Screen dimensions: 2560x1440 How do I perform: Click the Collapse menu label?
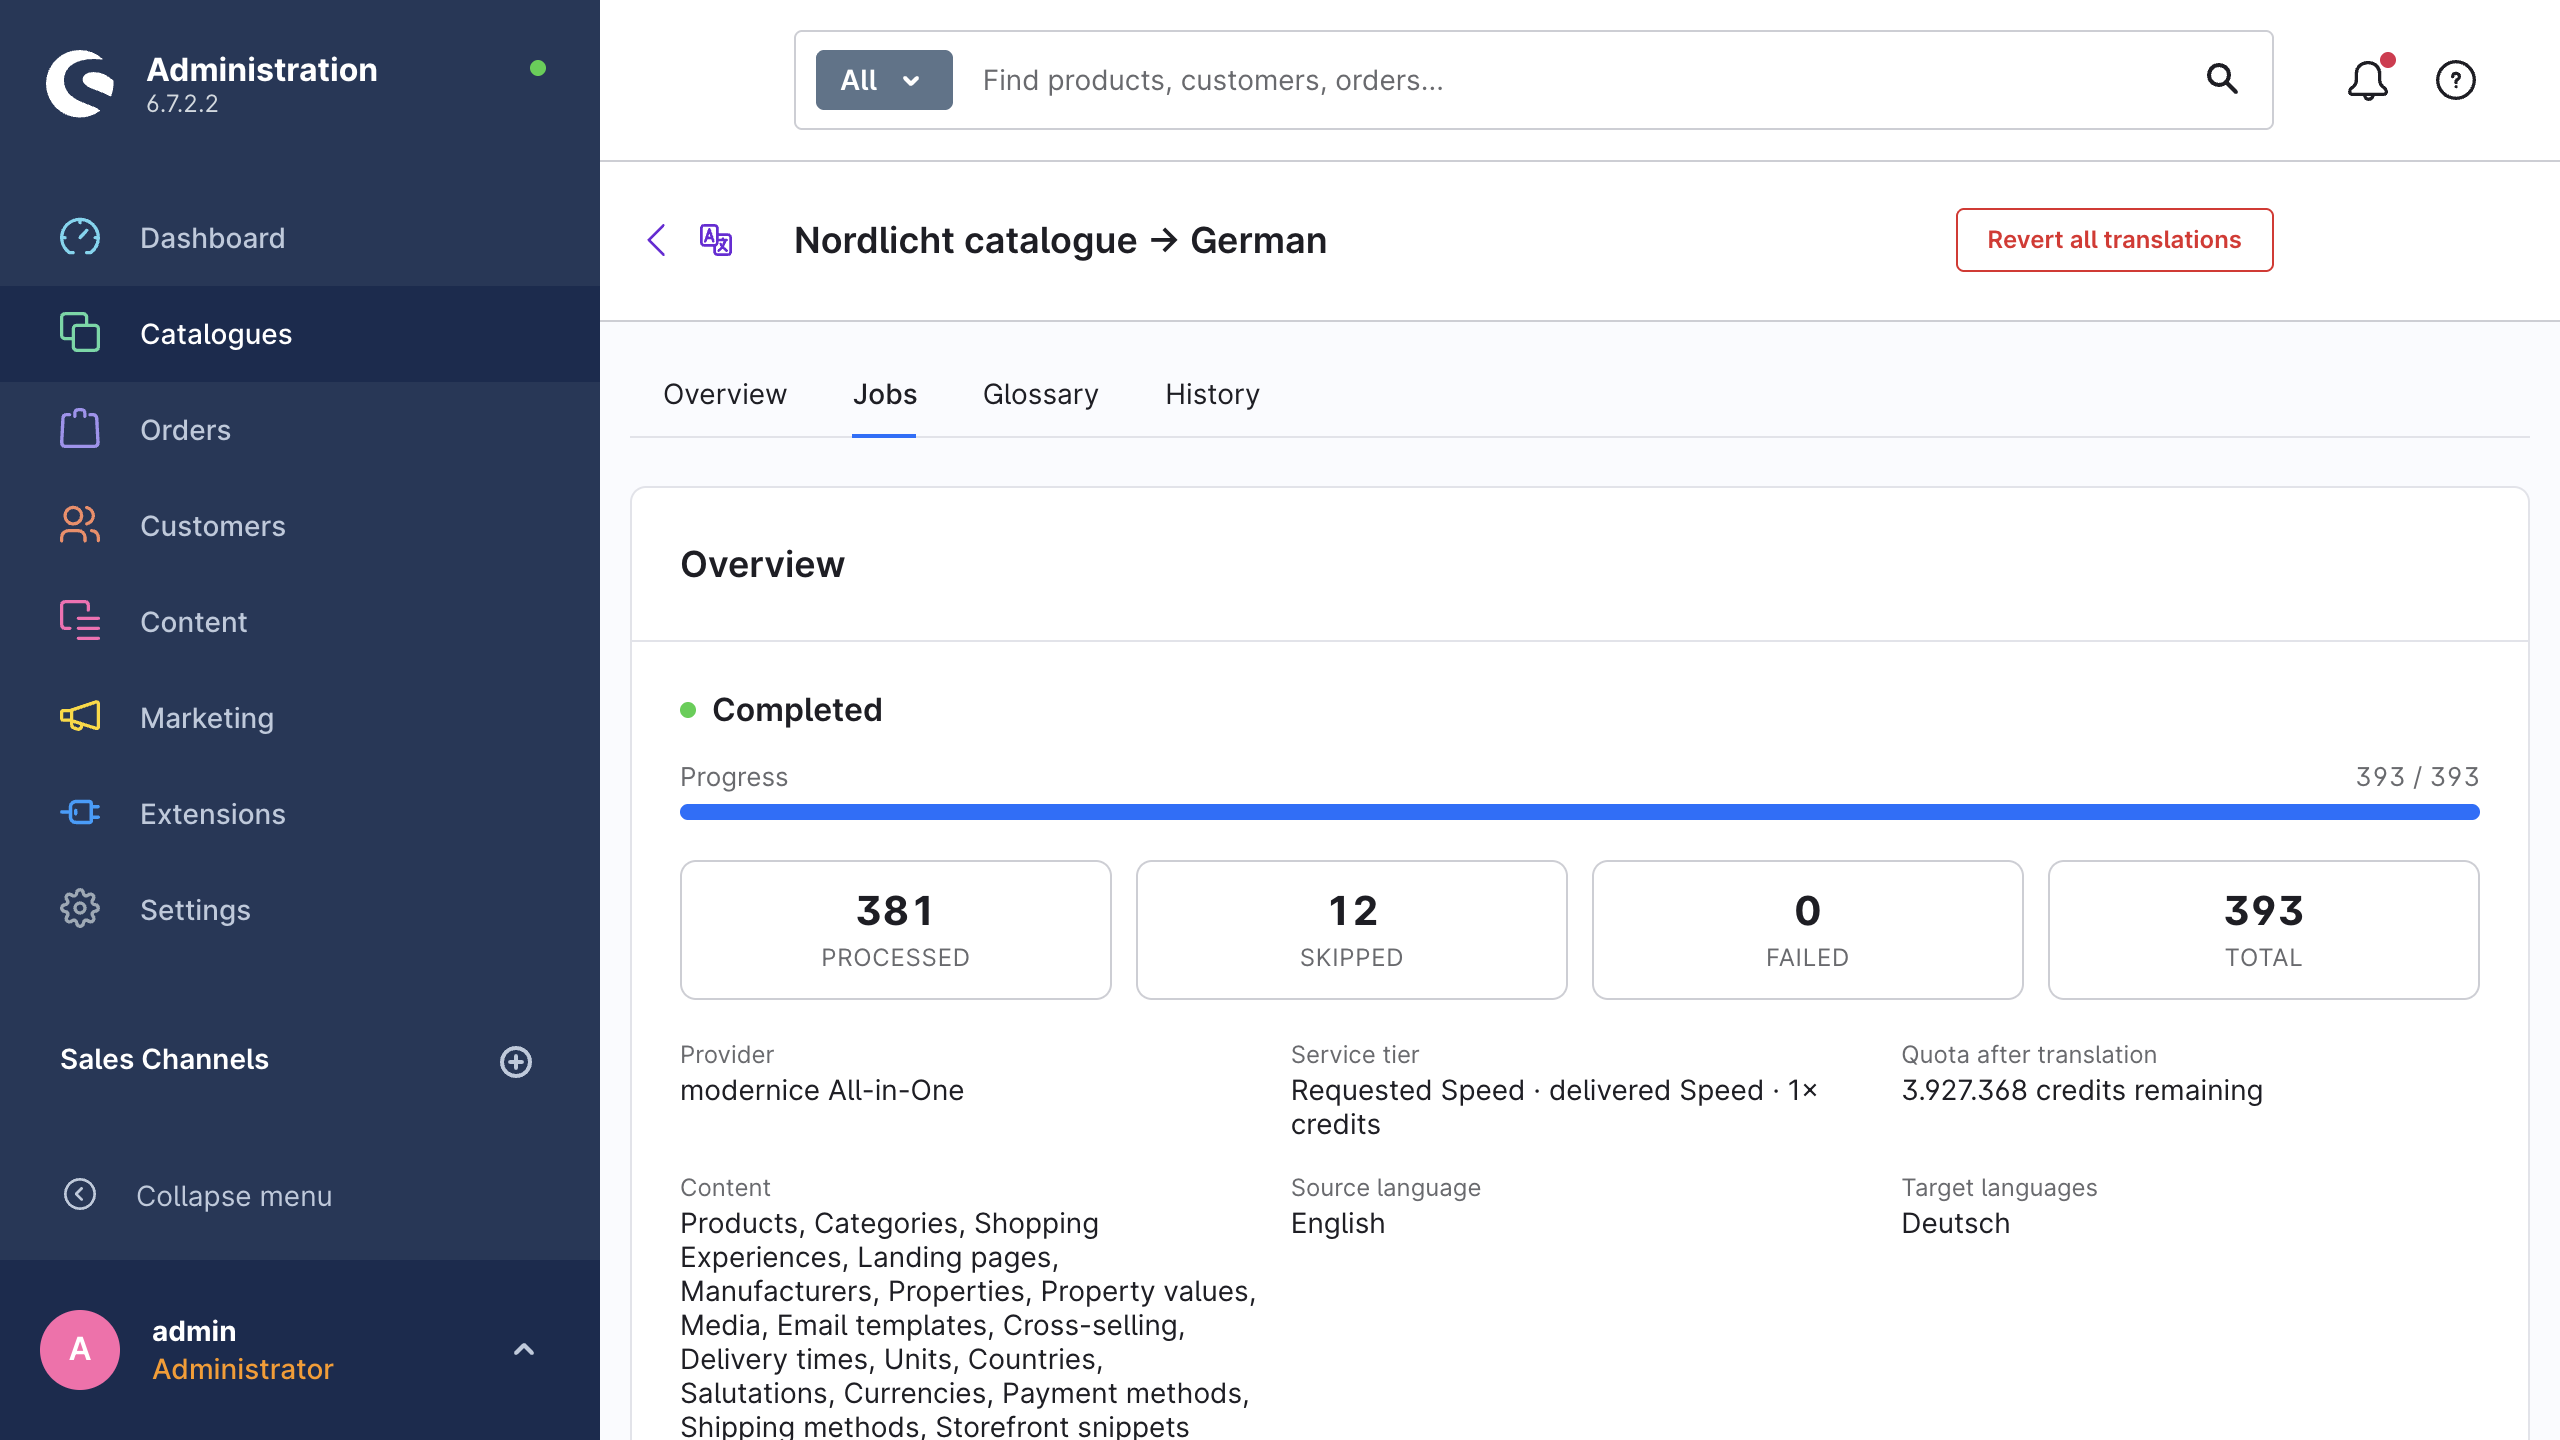click(x=234, y=1196)
